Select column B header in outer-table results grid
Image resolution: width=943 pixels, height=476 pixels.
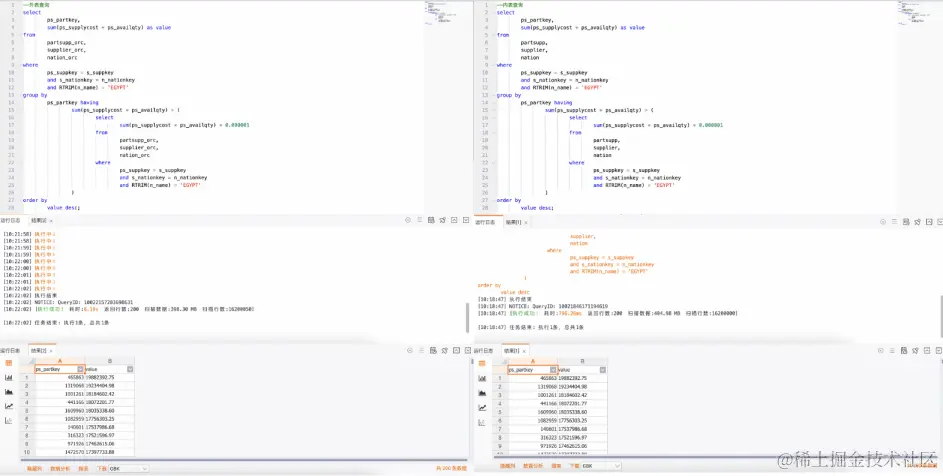click(x=110, y=361)
